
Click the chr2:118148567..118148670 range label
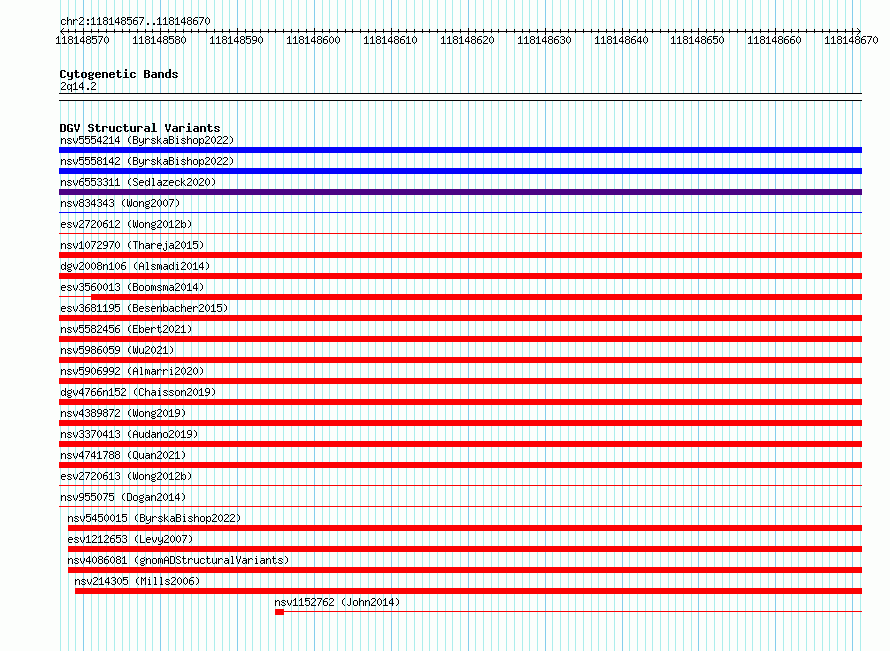pos(135,21)
